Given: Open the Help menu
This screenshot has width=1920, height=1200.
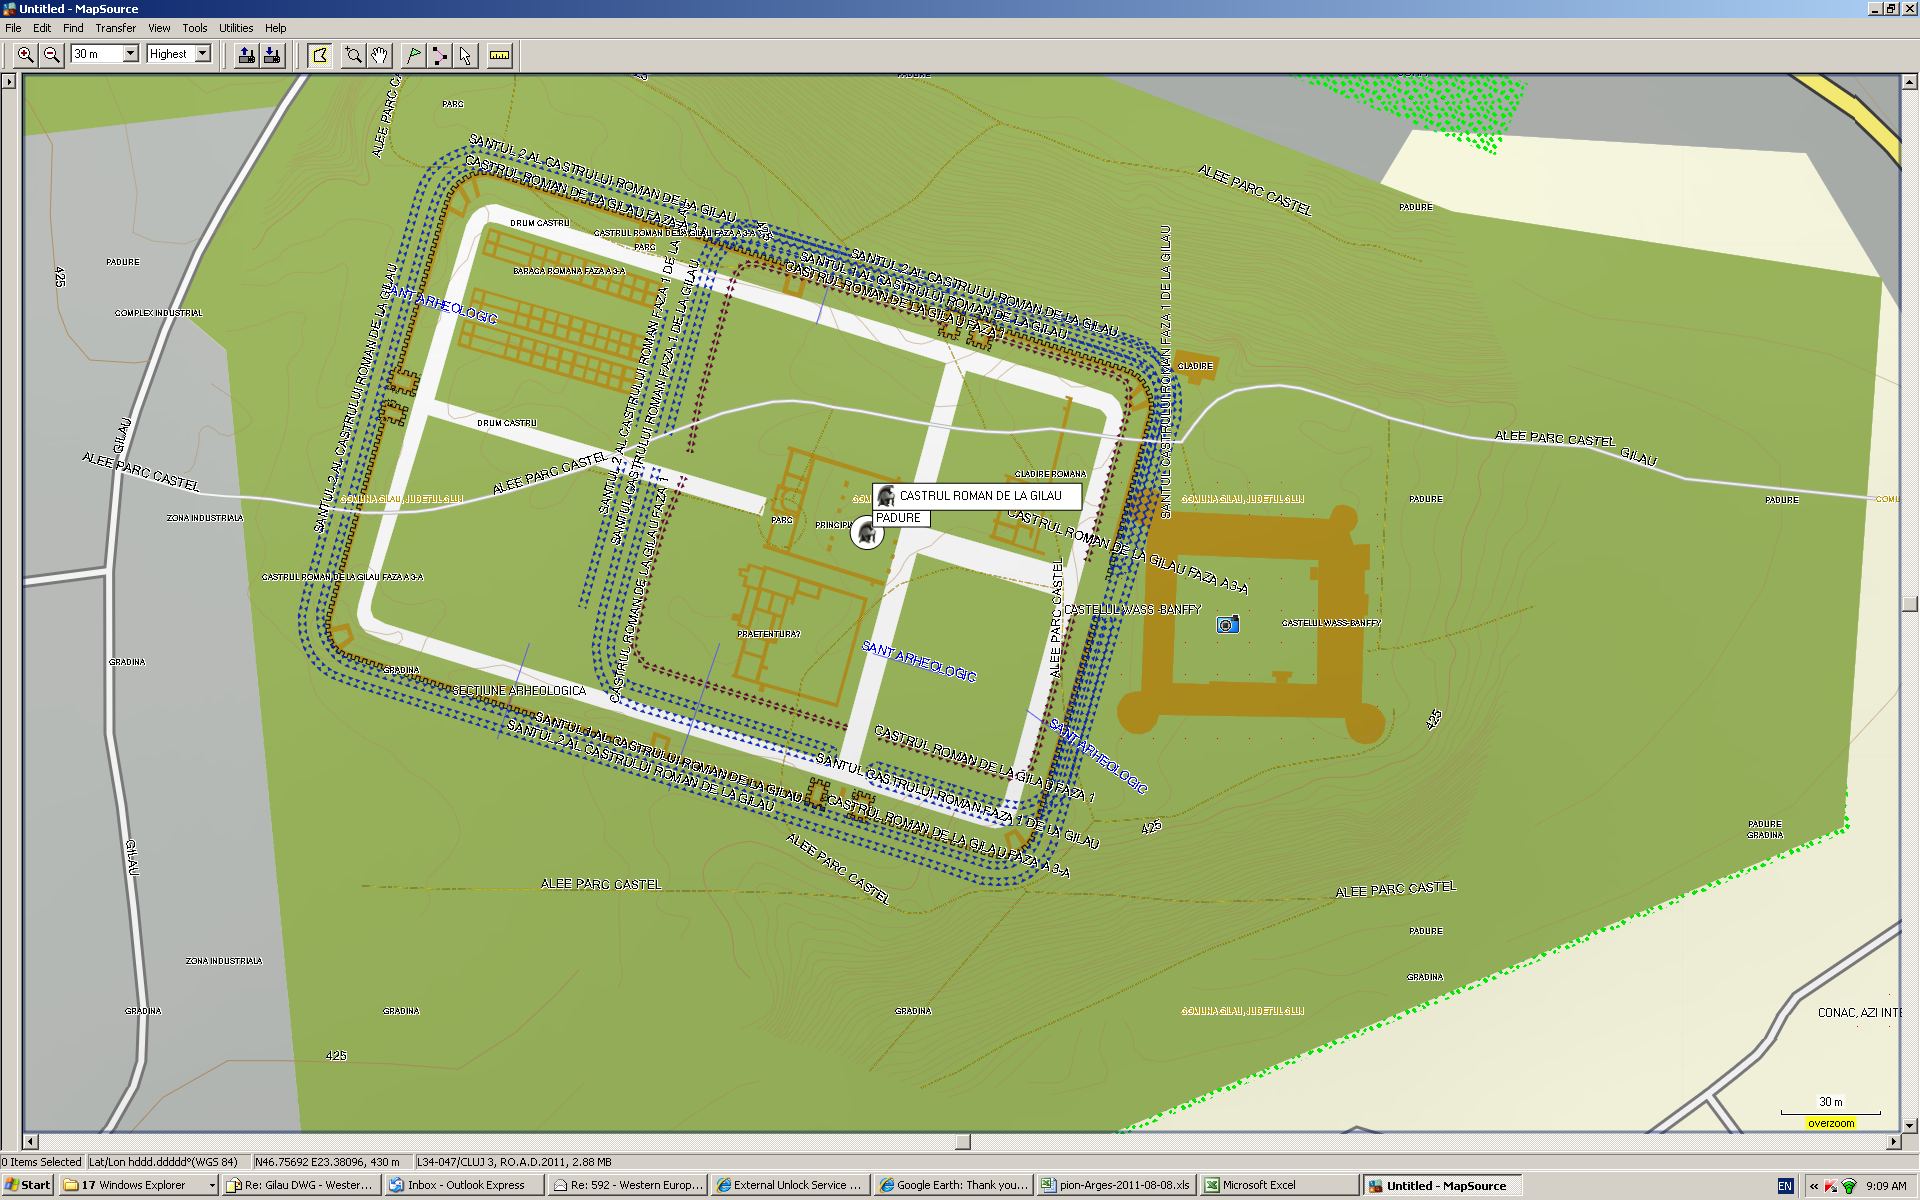Looking at the screenshot, I should click(275, 28).
